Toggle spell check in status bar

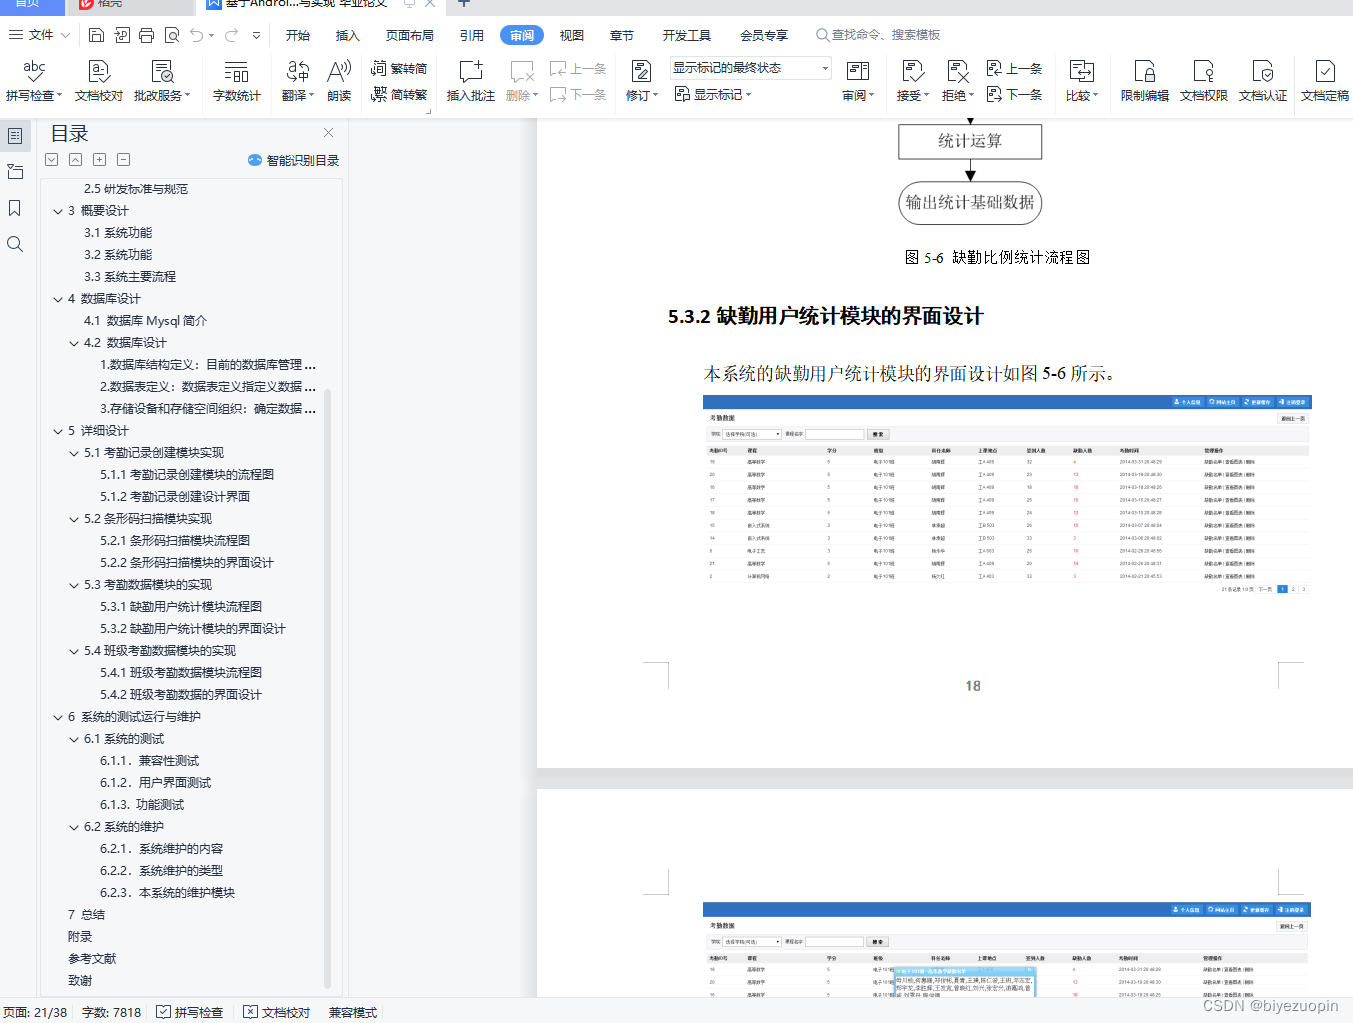pyautogui.click(x=190, y=1012)
